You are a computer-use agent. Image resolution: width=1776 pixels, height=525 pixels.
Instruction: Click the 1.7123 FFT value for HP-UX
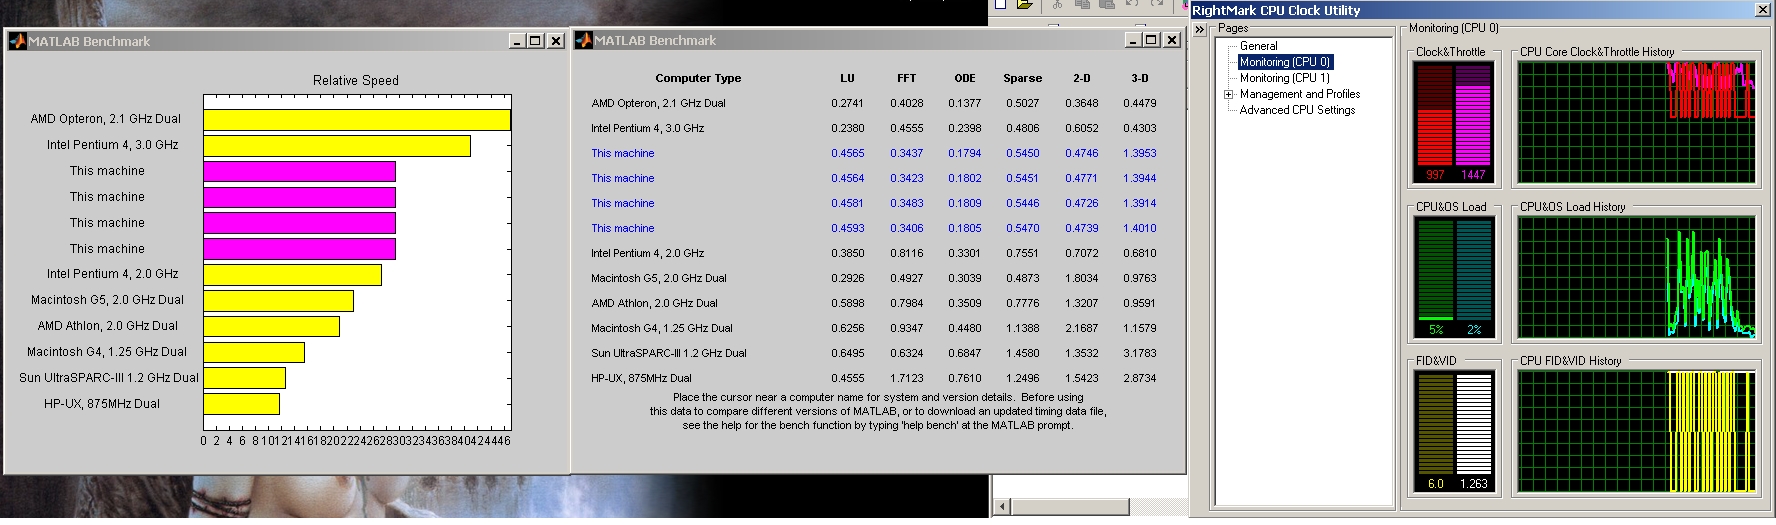(907, 378)
